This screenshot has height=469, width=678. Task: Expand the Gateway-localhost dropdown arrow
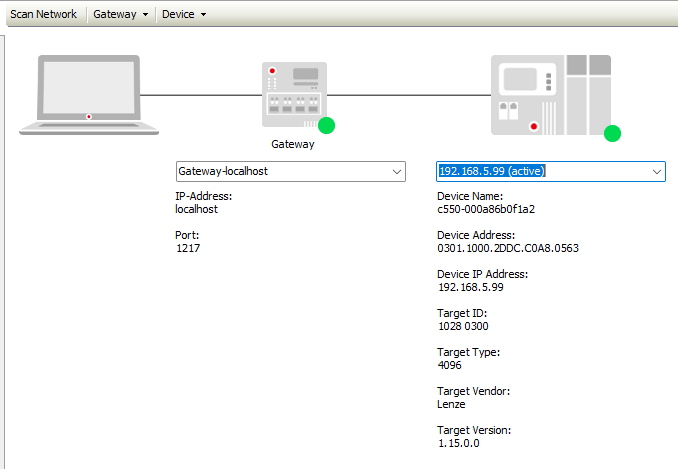(x=397, y=171)
